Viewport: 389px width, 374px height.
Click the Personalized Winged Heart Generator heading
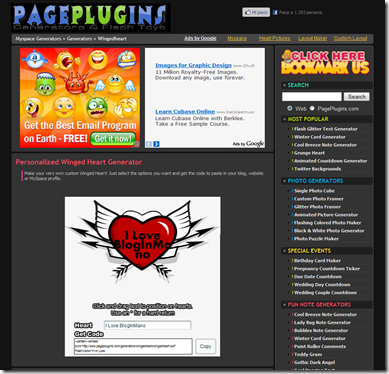click(x=79, y=162)
